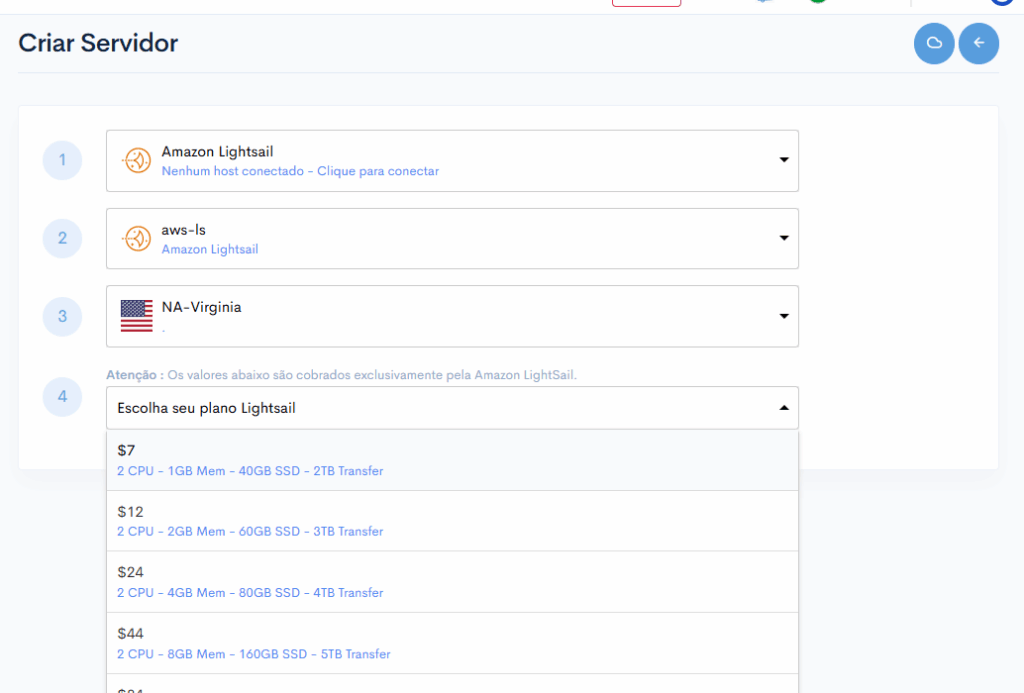Select the $7 plan option
Viewport: 1024px width, 693px height.
click(452, 460)
